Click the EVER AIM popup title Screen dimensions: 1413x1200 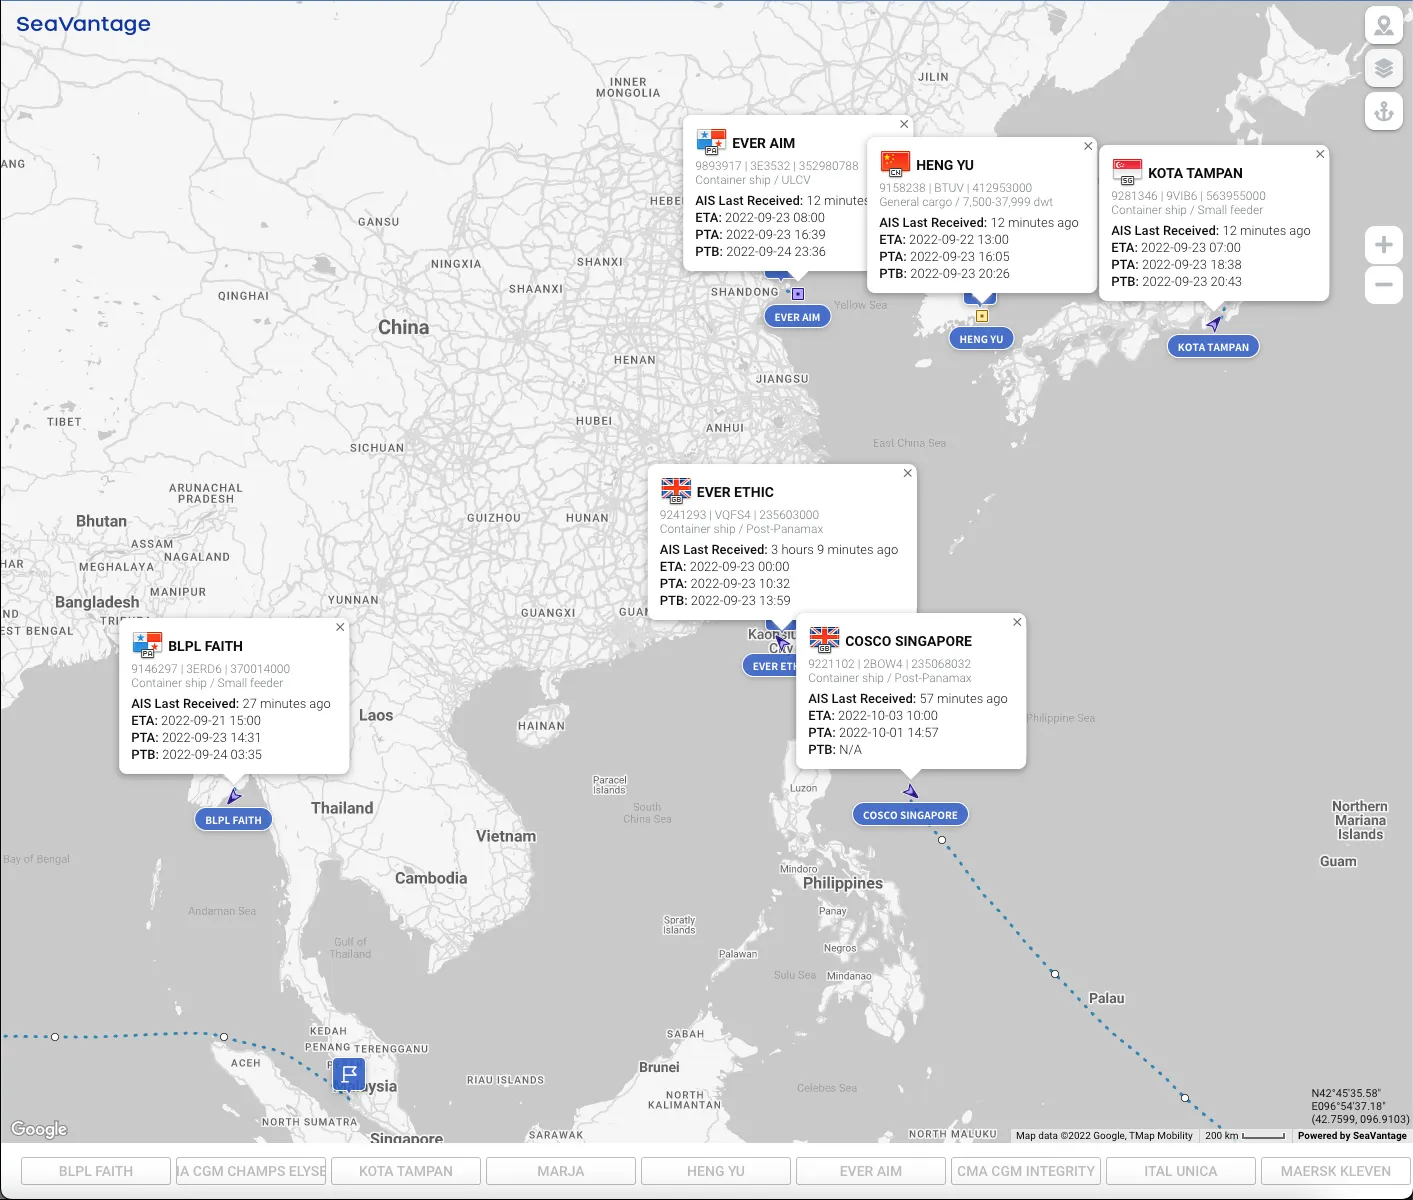click(x=763, y=143)
